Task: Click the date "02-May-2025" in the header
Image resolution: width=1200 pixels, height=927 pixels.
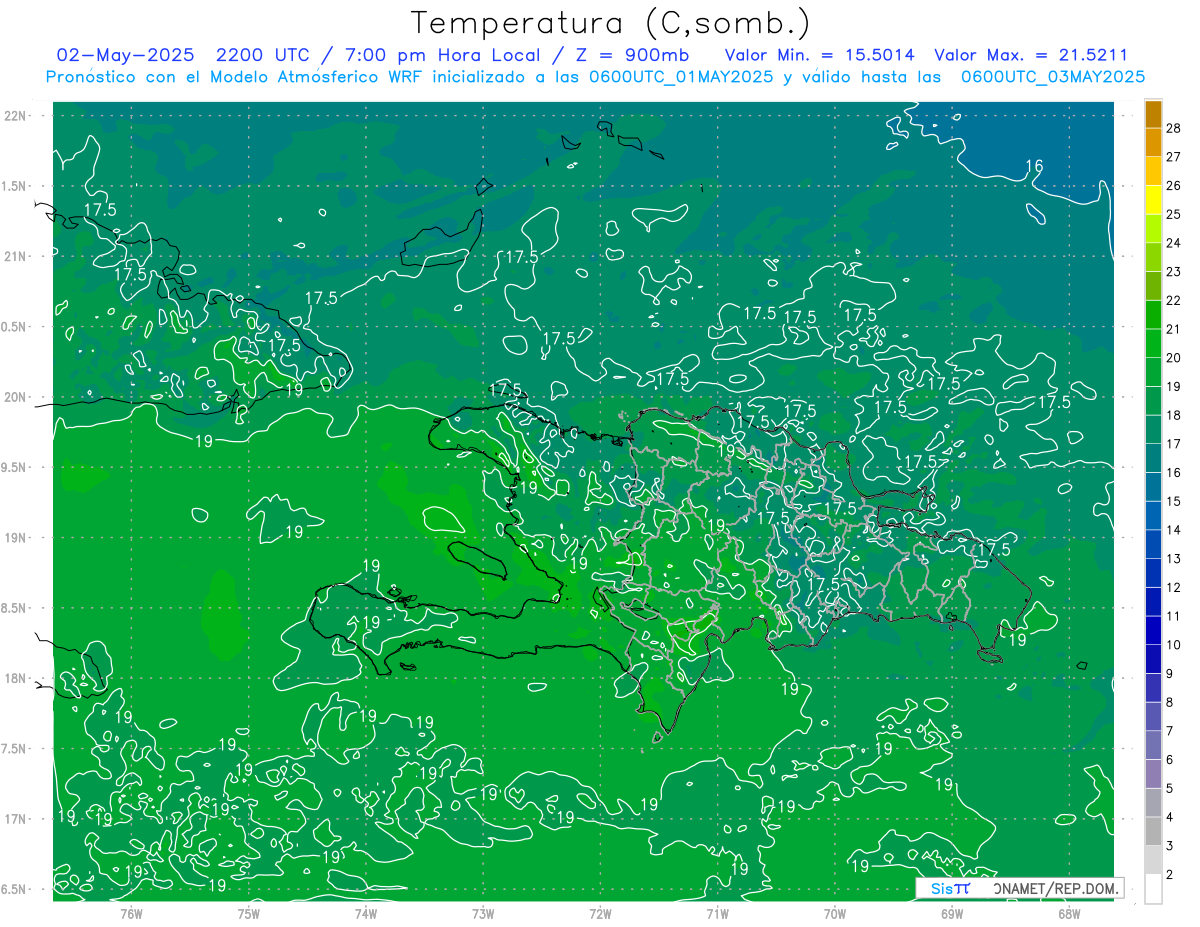Action: tap(124, 55)
